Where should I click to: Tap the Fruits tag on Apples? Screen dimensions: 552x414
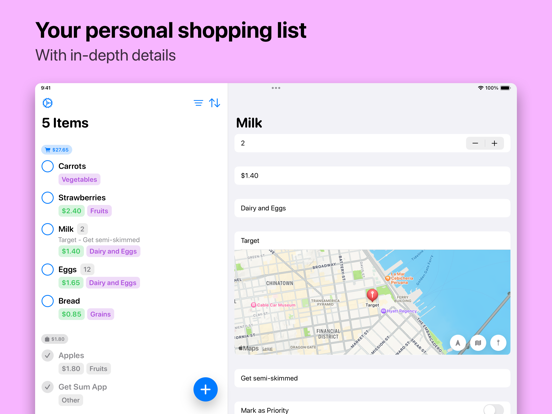[x=98, y=369]
